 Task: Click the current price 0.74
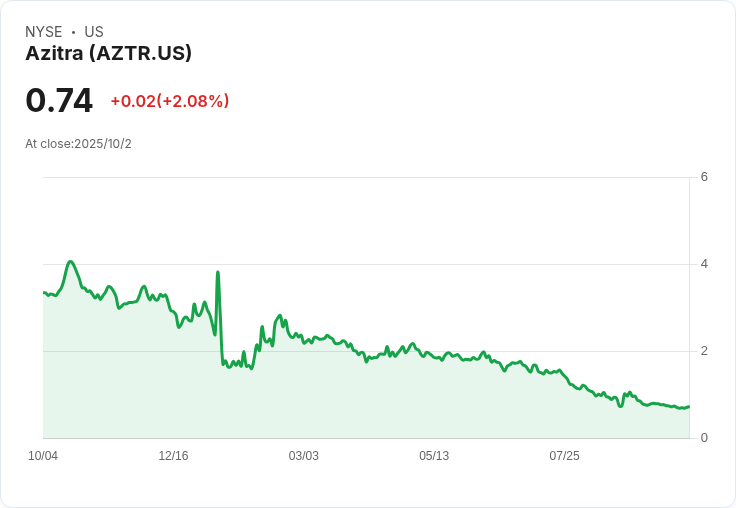59,100
